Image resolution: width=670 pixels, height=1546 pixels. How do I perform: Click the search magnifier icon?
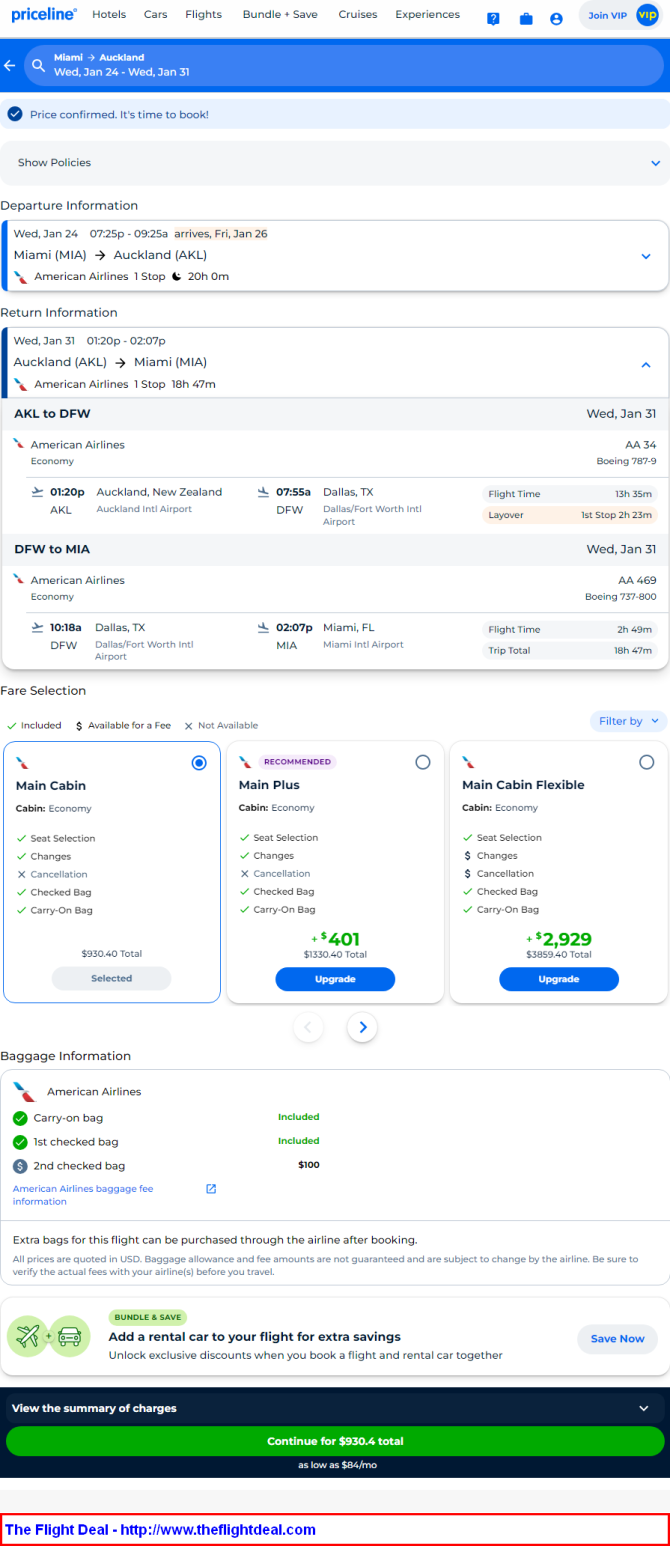pyautogui.click(x=39, y=65)
